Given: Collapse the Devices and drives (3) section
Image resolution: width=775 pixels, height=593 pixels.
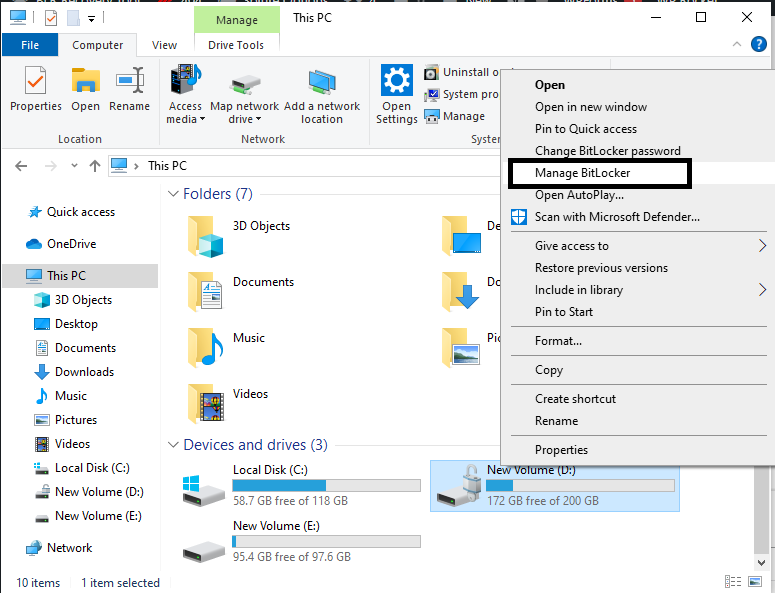Looking at the screenshot, I should point(173,445).
